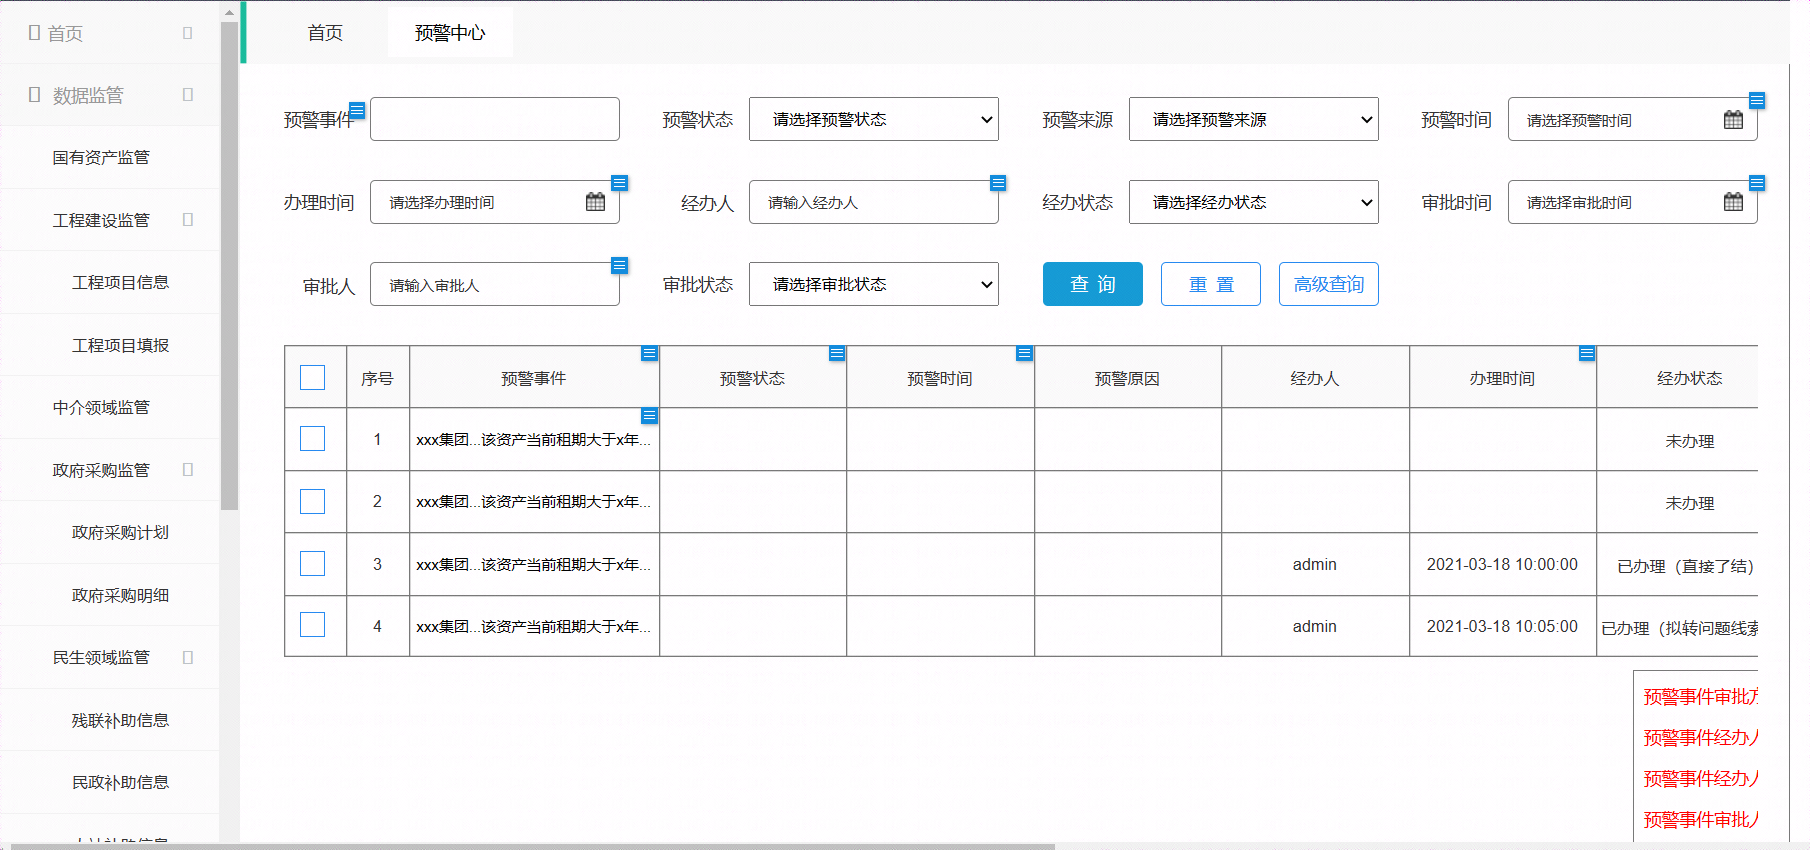This screenshot has height=850, width=1810.
Task: Click note icon on row 1 event cell
Action: (649, 415)
